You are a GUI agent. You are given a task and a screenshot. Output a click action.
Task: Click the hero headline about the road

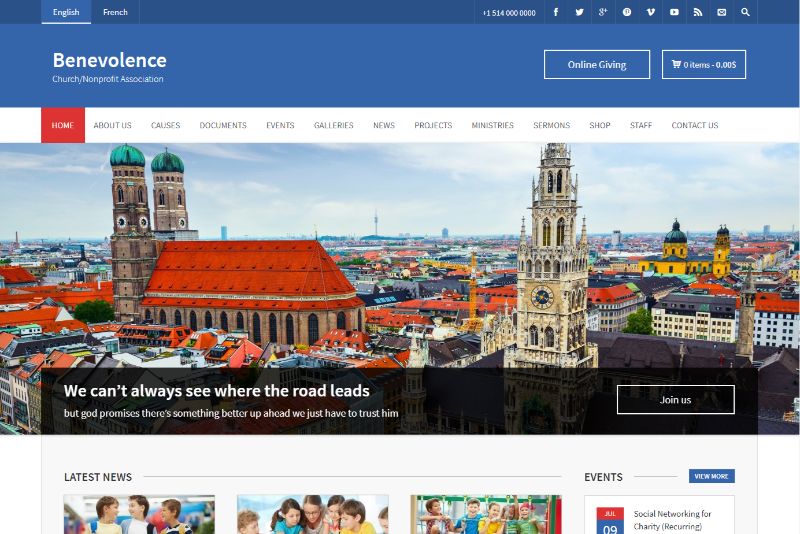[216, 391]
